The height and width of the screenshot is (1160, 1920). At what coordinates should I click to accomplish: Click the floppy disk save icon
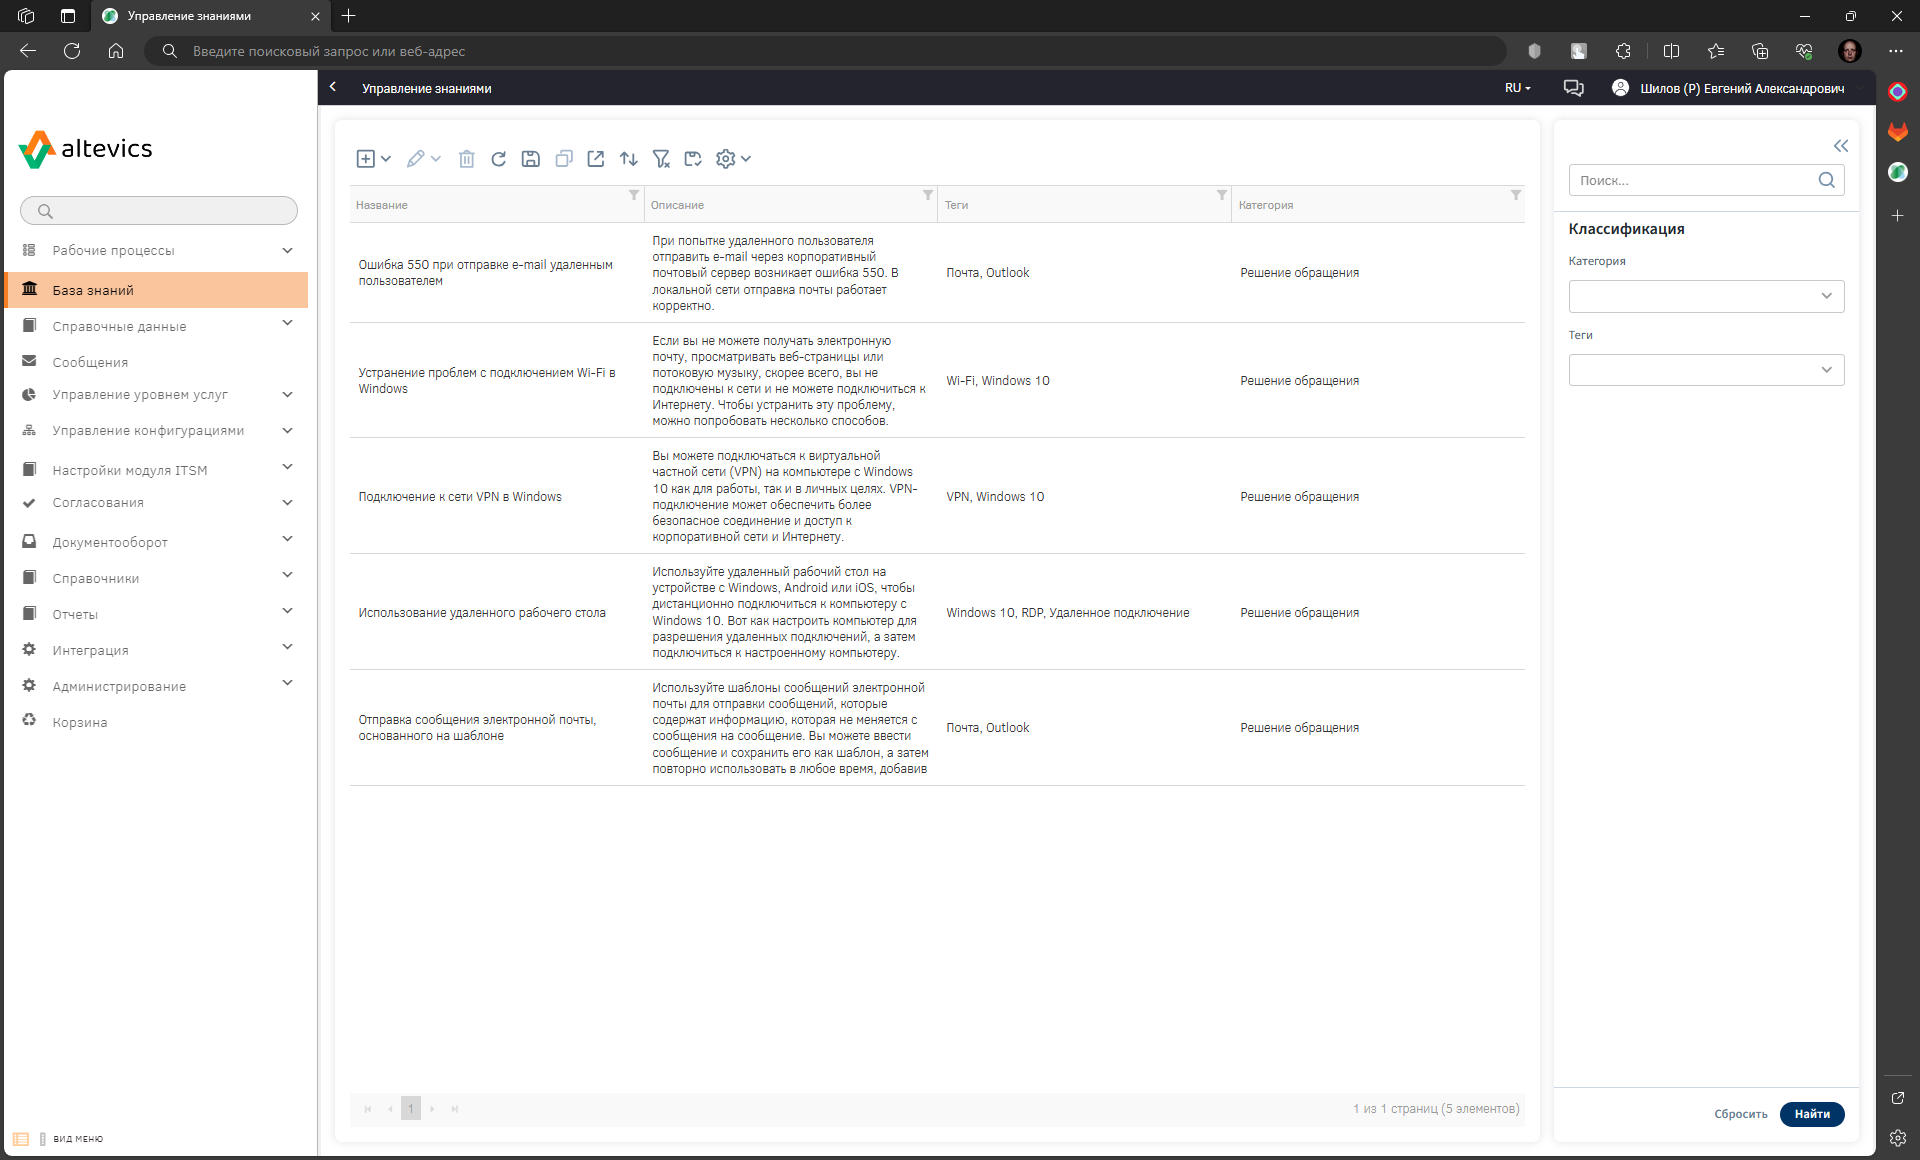(531, 159)
